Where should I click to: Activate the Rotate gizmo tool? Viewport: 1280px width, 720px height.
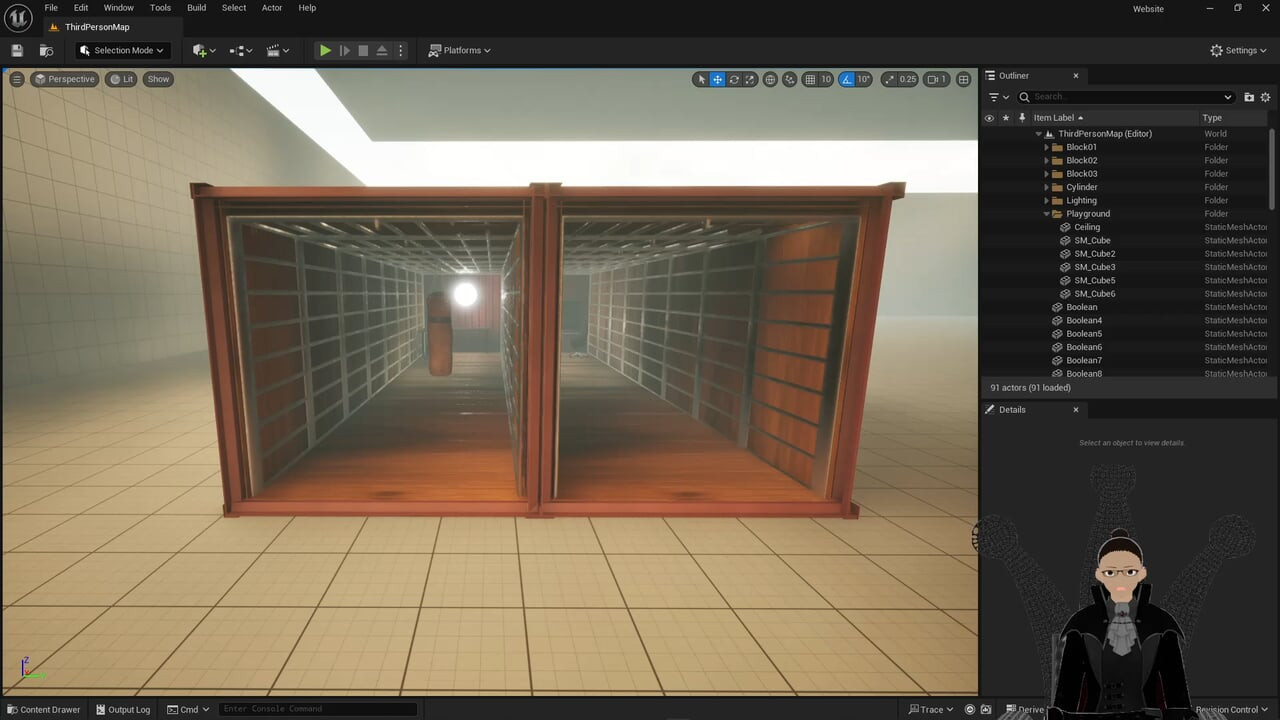point(734,79)
